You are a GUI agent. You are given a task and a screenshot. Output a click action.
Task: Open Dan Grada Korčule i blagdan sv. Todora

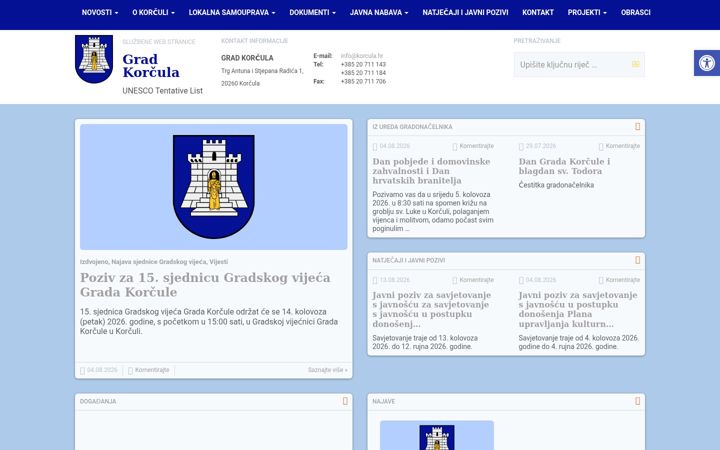tap(564, 166)
